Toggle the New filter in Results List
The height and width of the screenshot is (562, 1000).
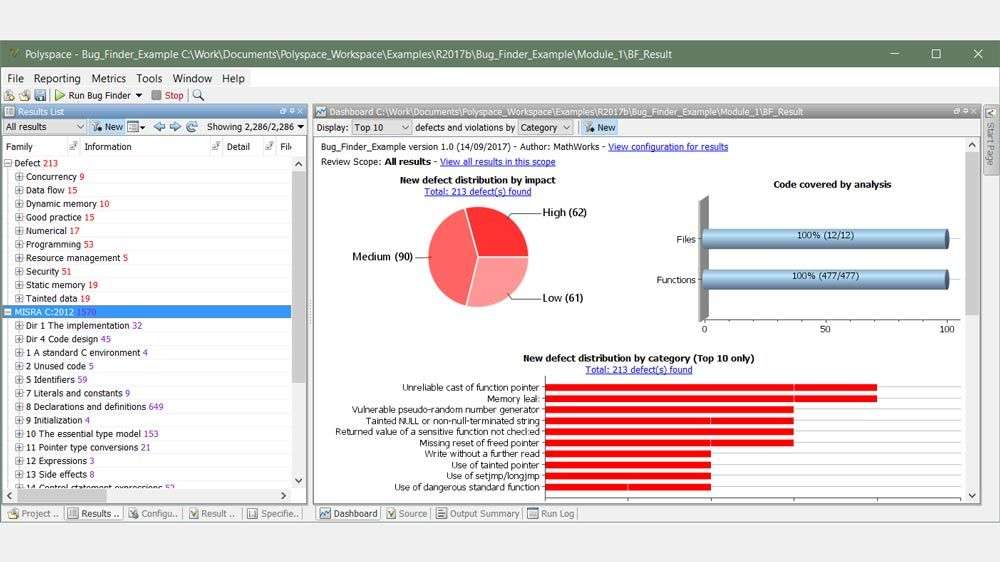tap(107, 127)
